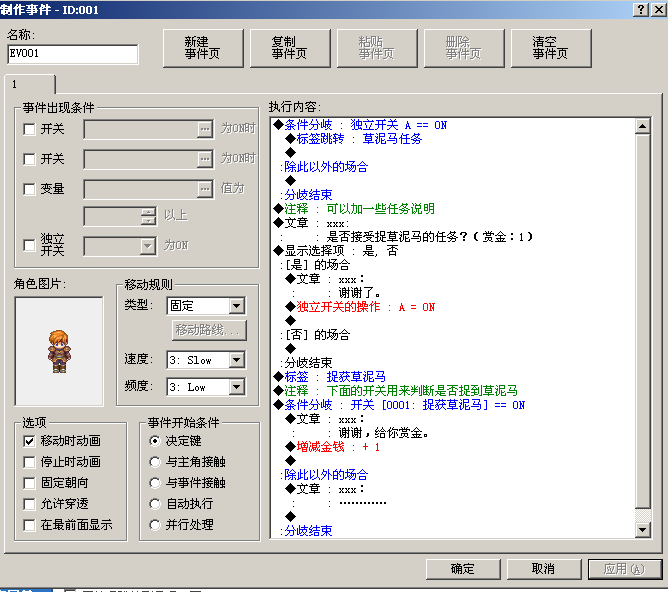Select the red 增减金钱 : + 1 line
Screen dimensions: 668x592
pyautogui.click(x=333, y=447)
